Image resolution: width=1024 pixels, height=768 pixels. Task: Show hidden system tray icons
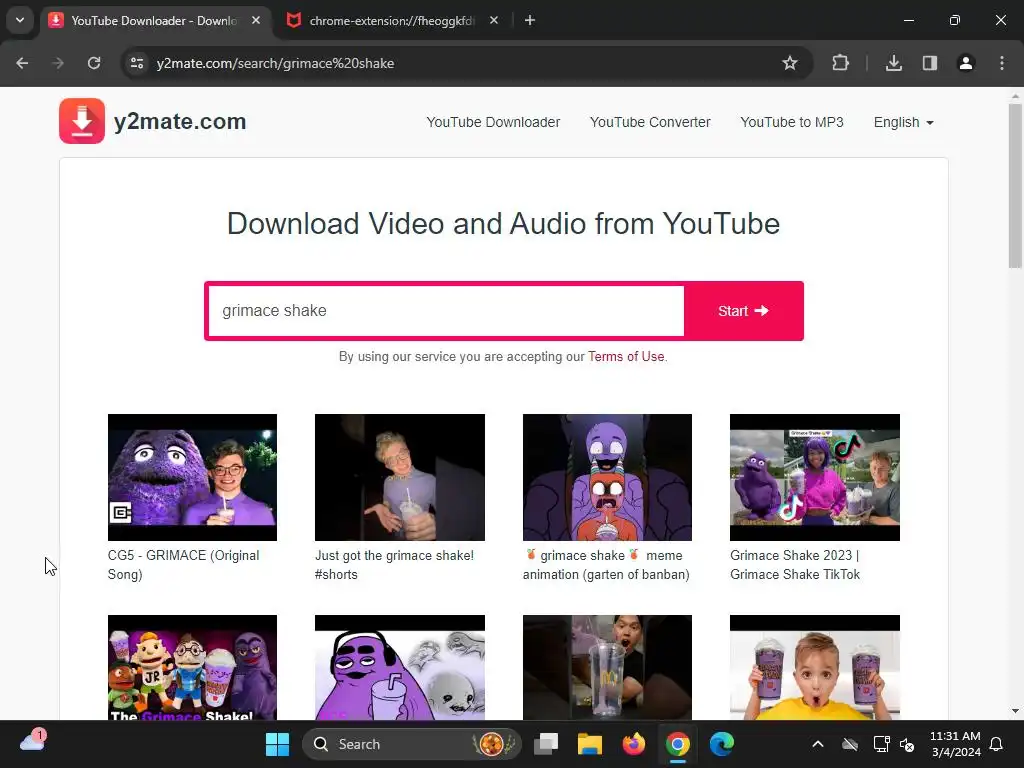pyautogui.click(x=818, y=744)
